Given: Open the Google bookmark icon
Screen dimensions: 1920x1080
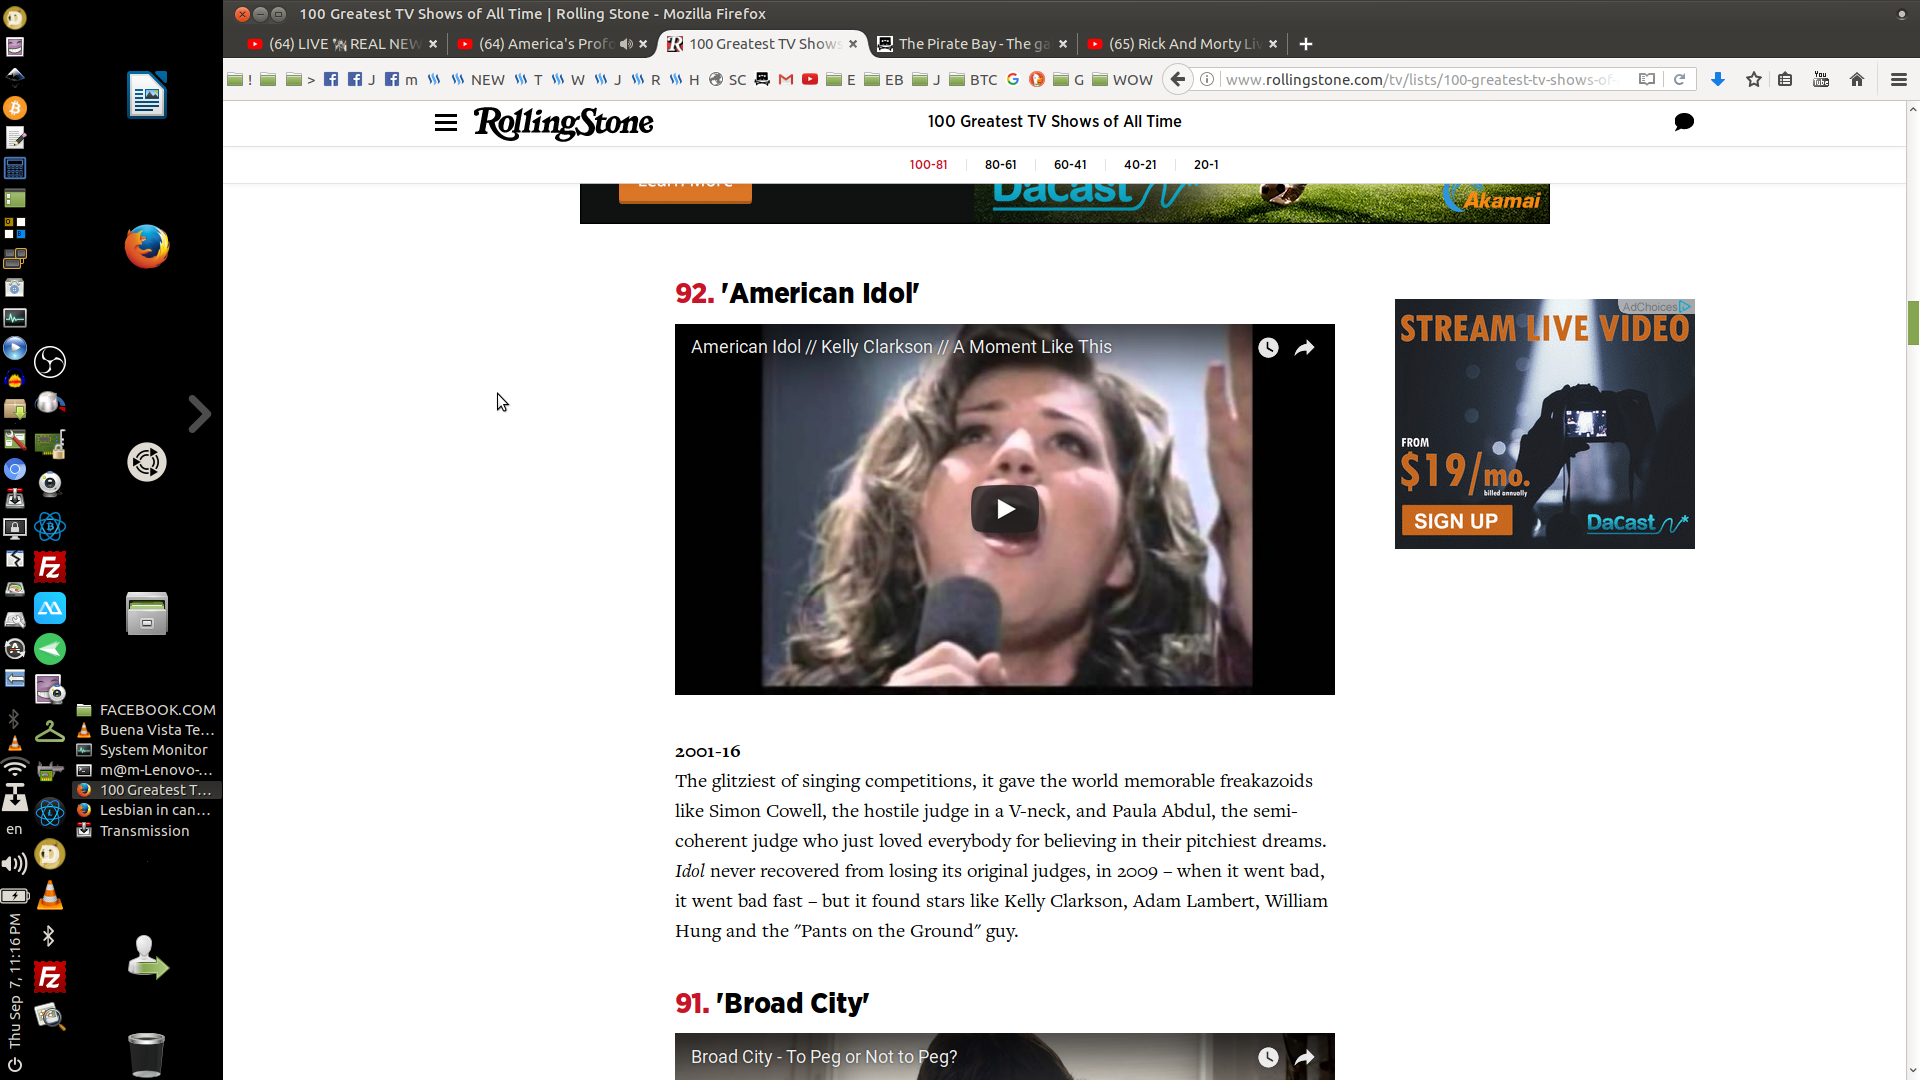Looking at the screenshot, I should [x=1013, y=79].
